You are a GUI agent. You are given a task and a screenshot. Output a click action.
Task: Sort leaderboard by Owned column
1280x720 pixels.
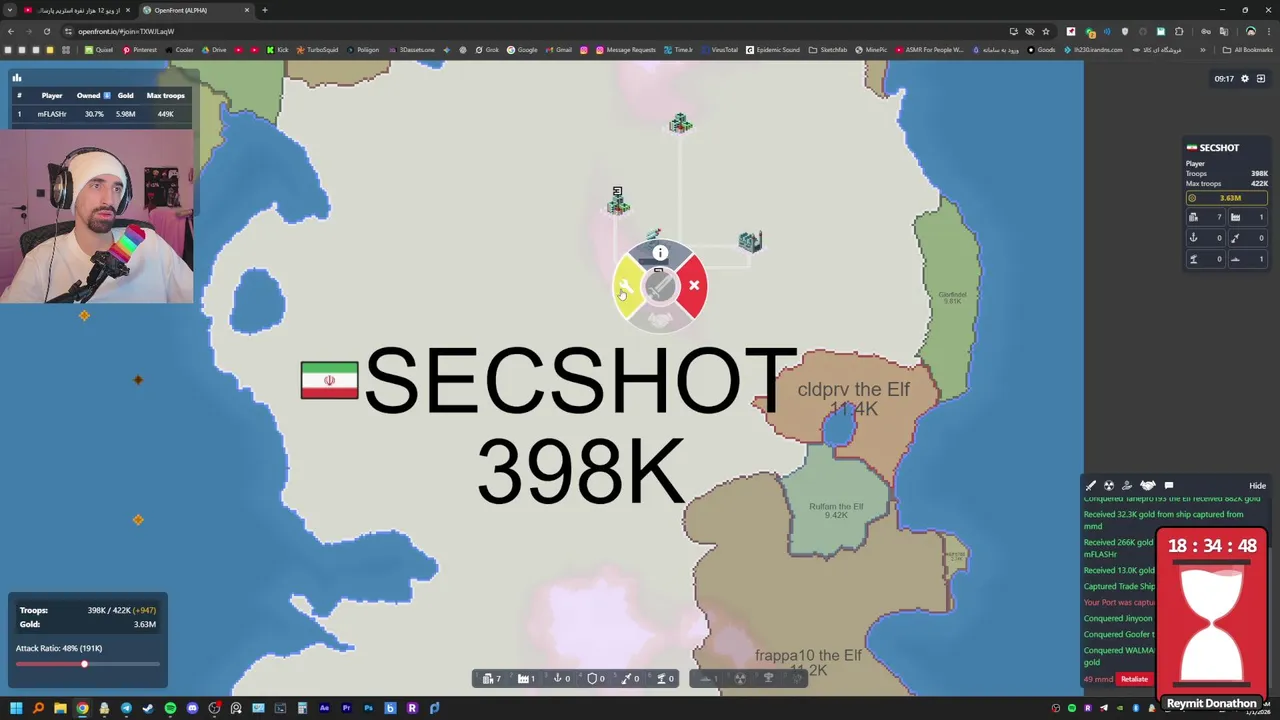coord(92,96)
